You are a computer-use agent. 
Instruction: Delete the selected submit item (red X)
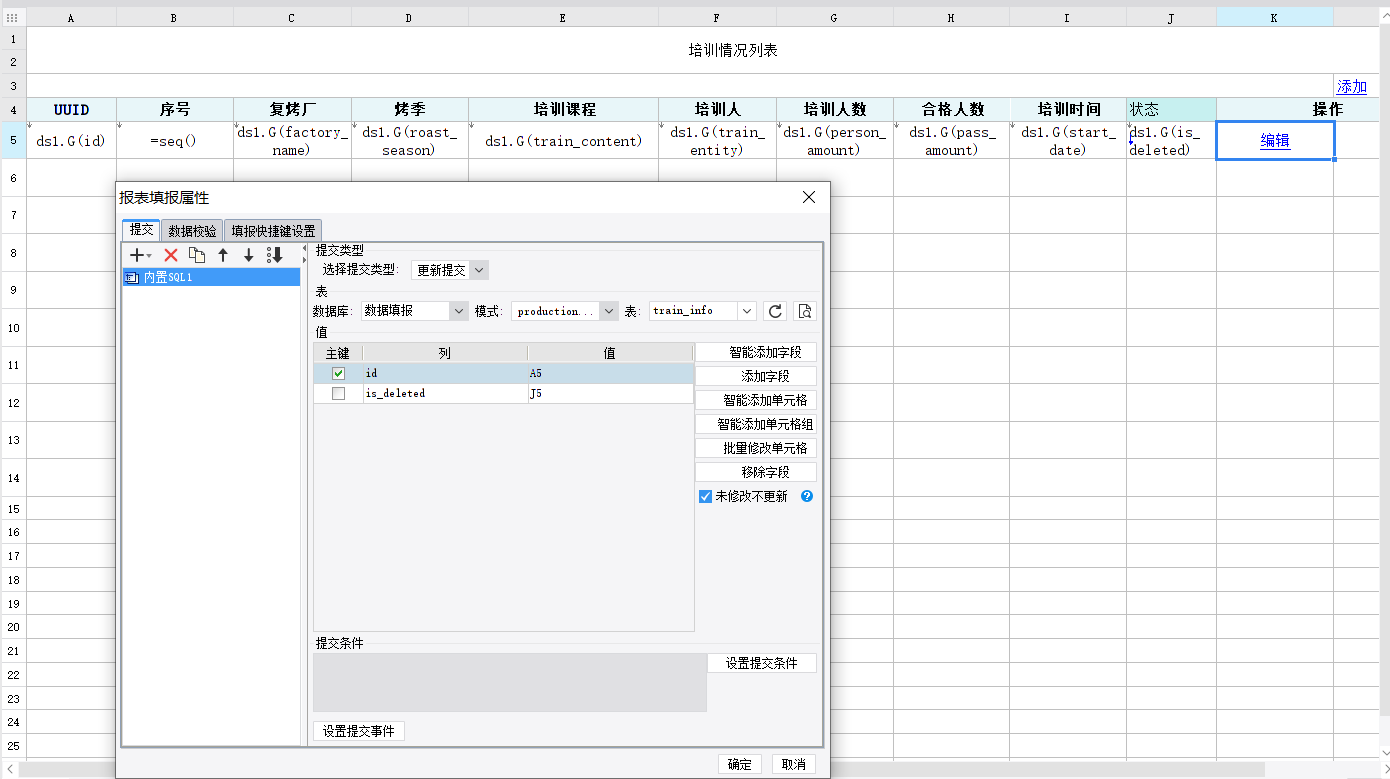[x=171, y=255]
